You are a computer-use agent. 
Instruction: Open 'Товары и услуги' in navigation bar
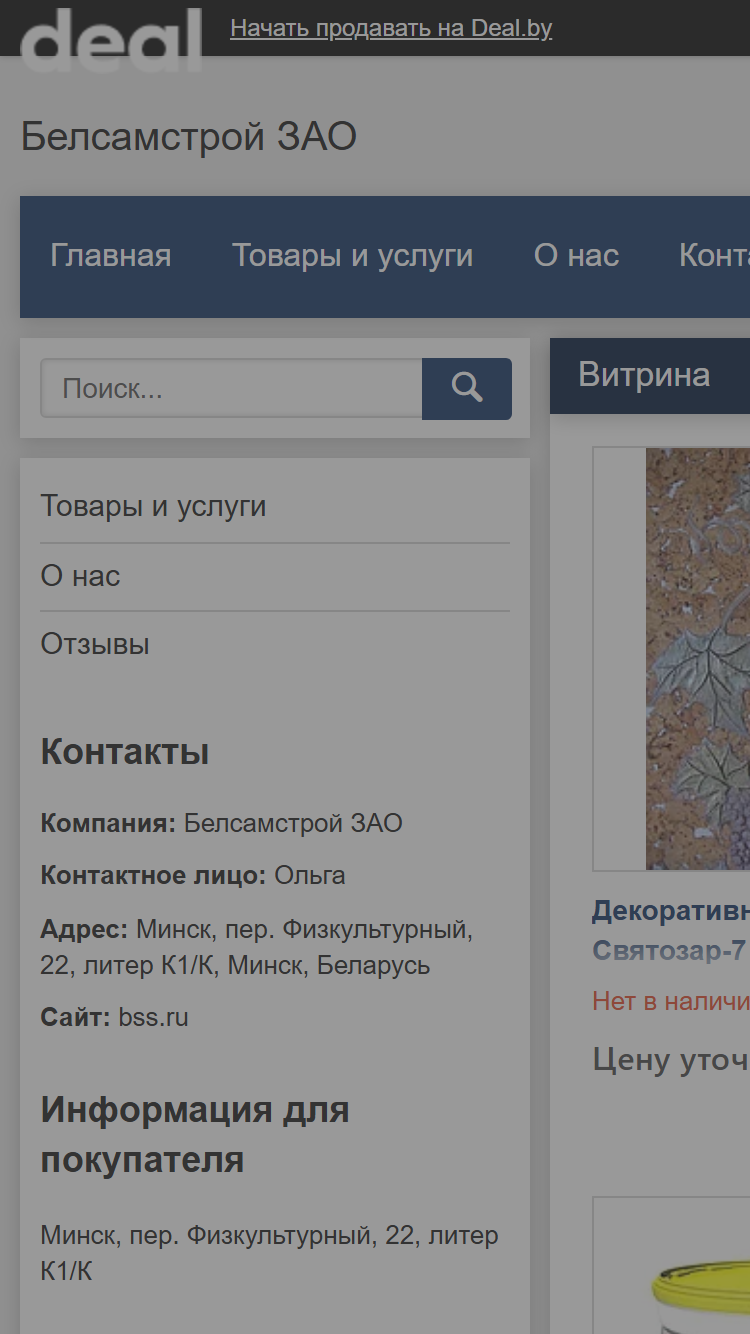coord(353,256)
